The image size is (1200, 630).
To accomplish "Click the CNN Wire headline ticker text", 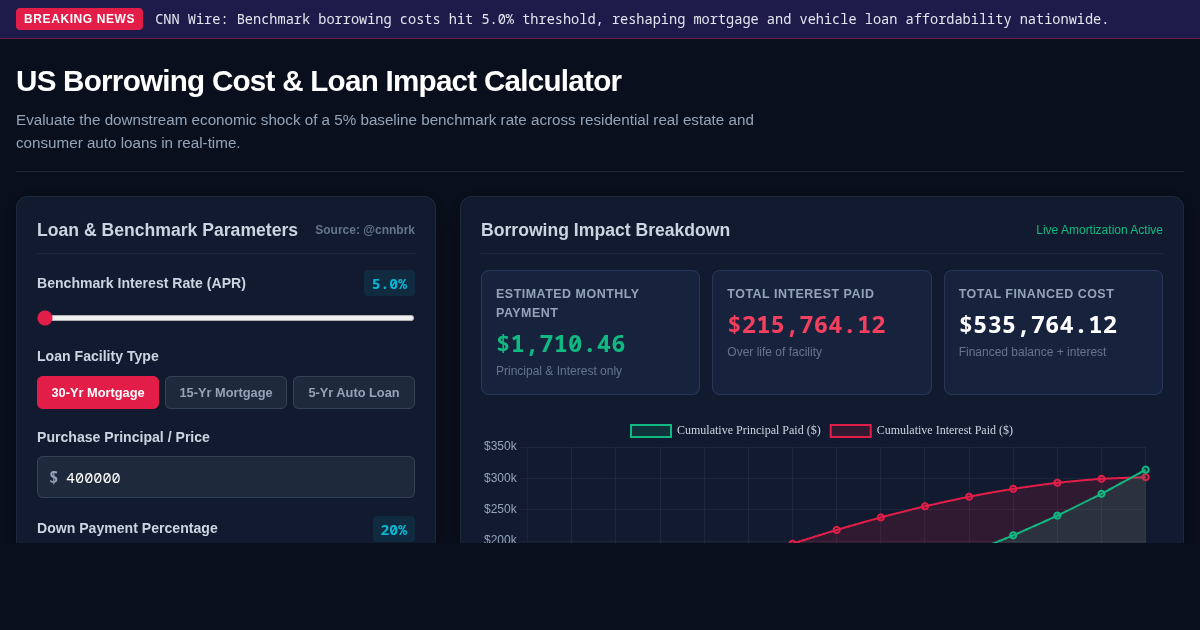I will coord(632,19).
